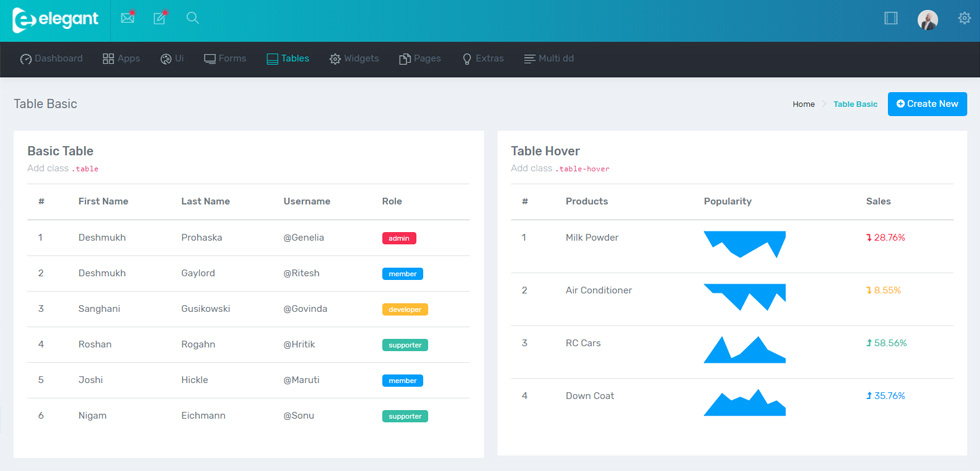Viewport: 980px width, 471px height.
Task: Click the Elegant logo
Action: click(56, 19)
